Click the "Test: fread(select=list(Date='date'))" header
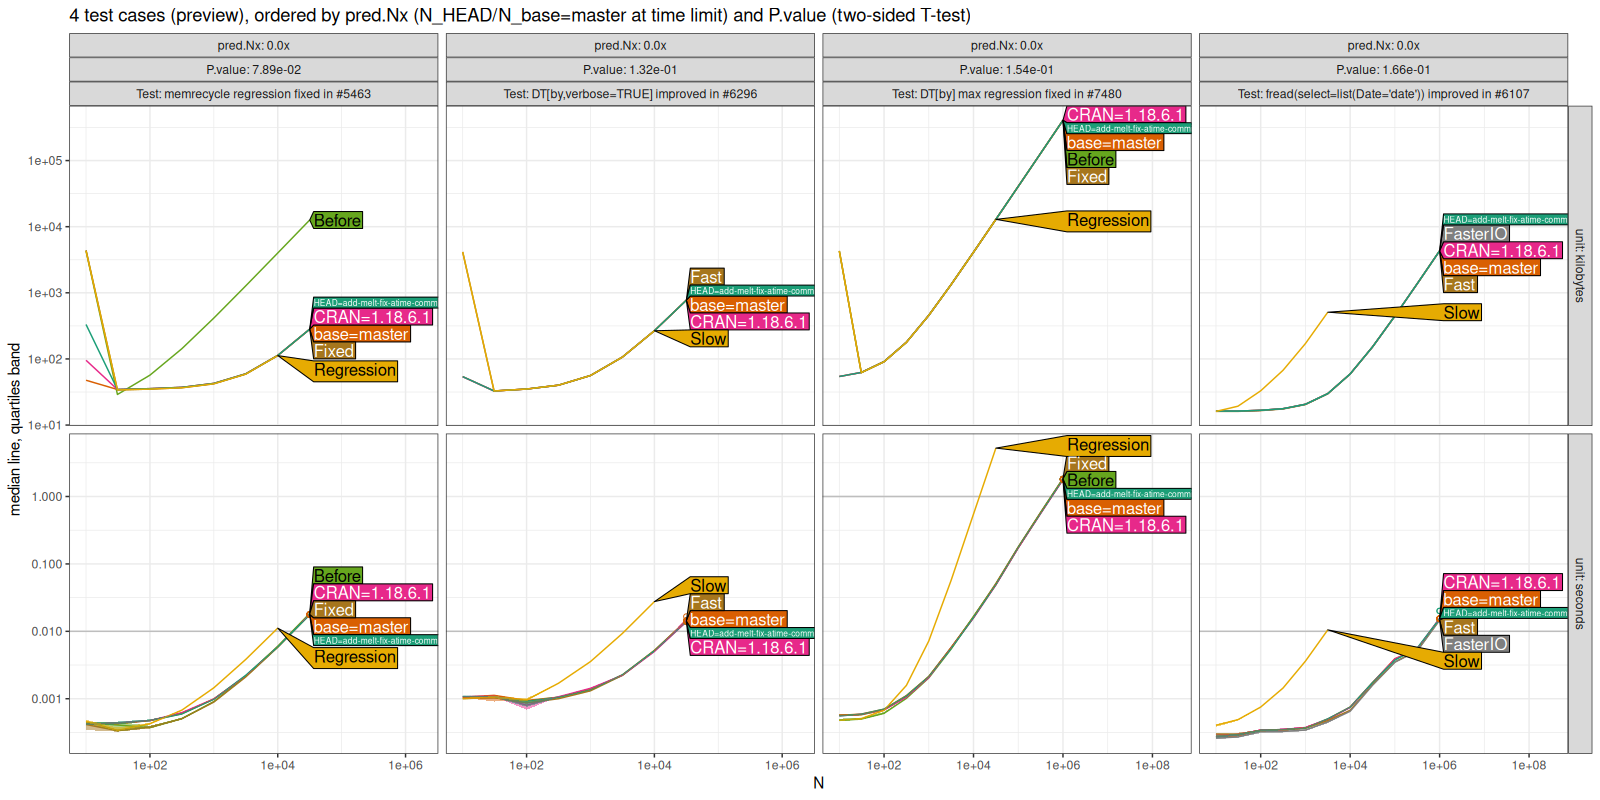This screenshot has width=1600, height=800. coord(1383,94)
